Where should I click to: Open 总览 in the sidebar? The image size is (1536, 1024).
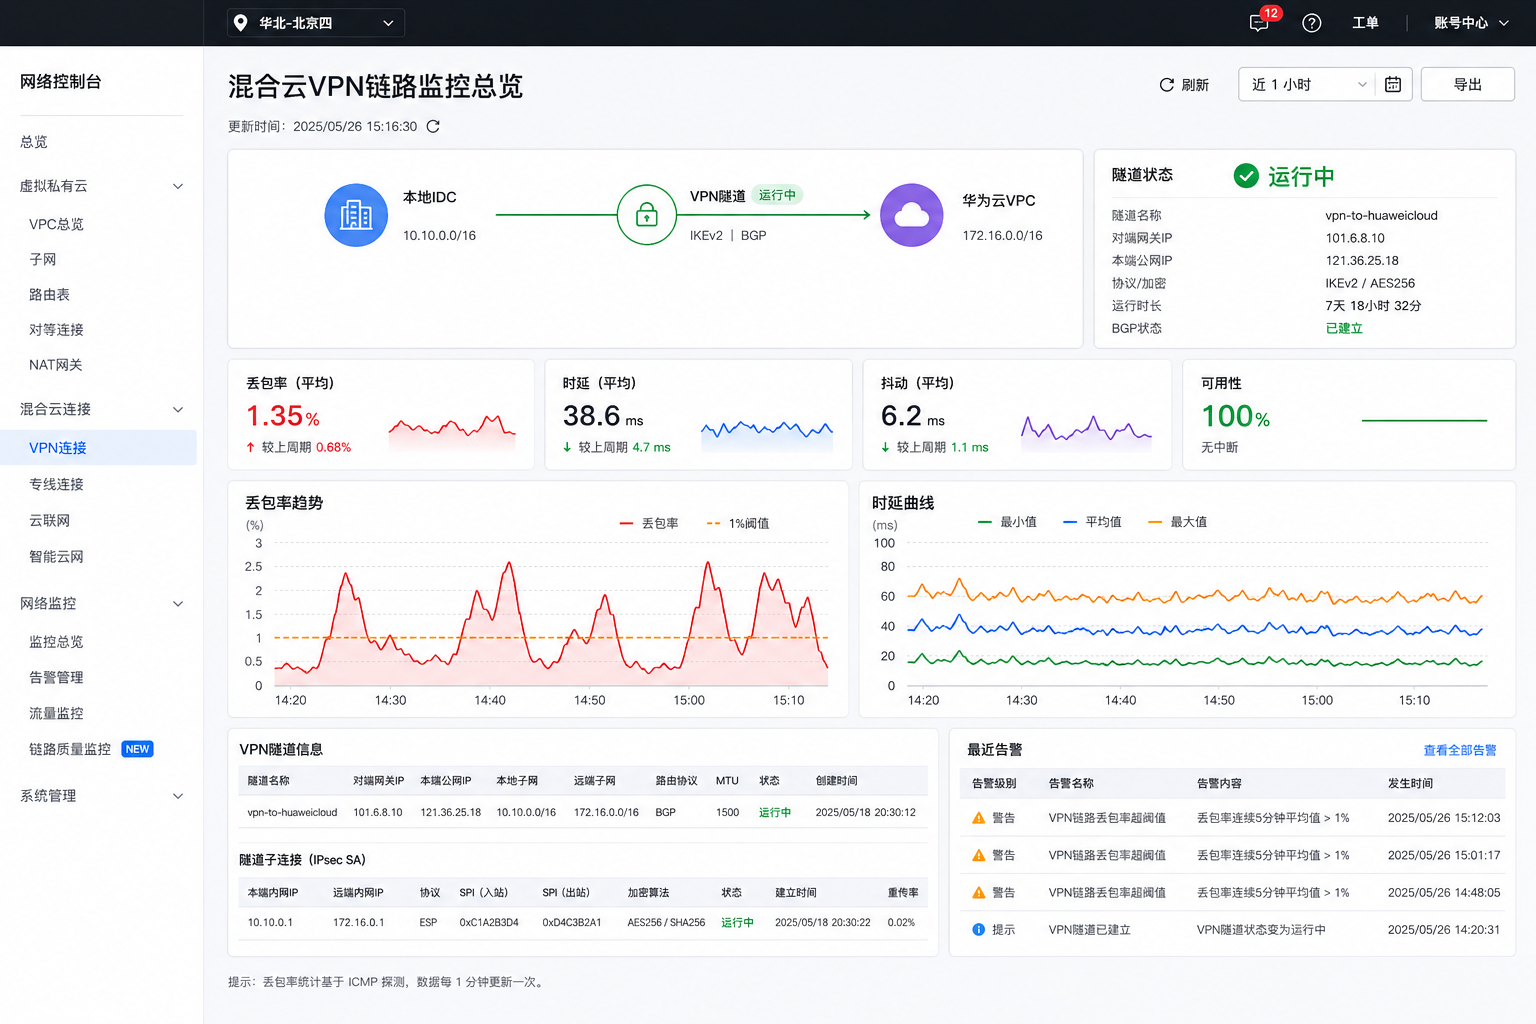[34, 142]
